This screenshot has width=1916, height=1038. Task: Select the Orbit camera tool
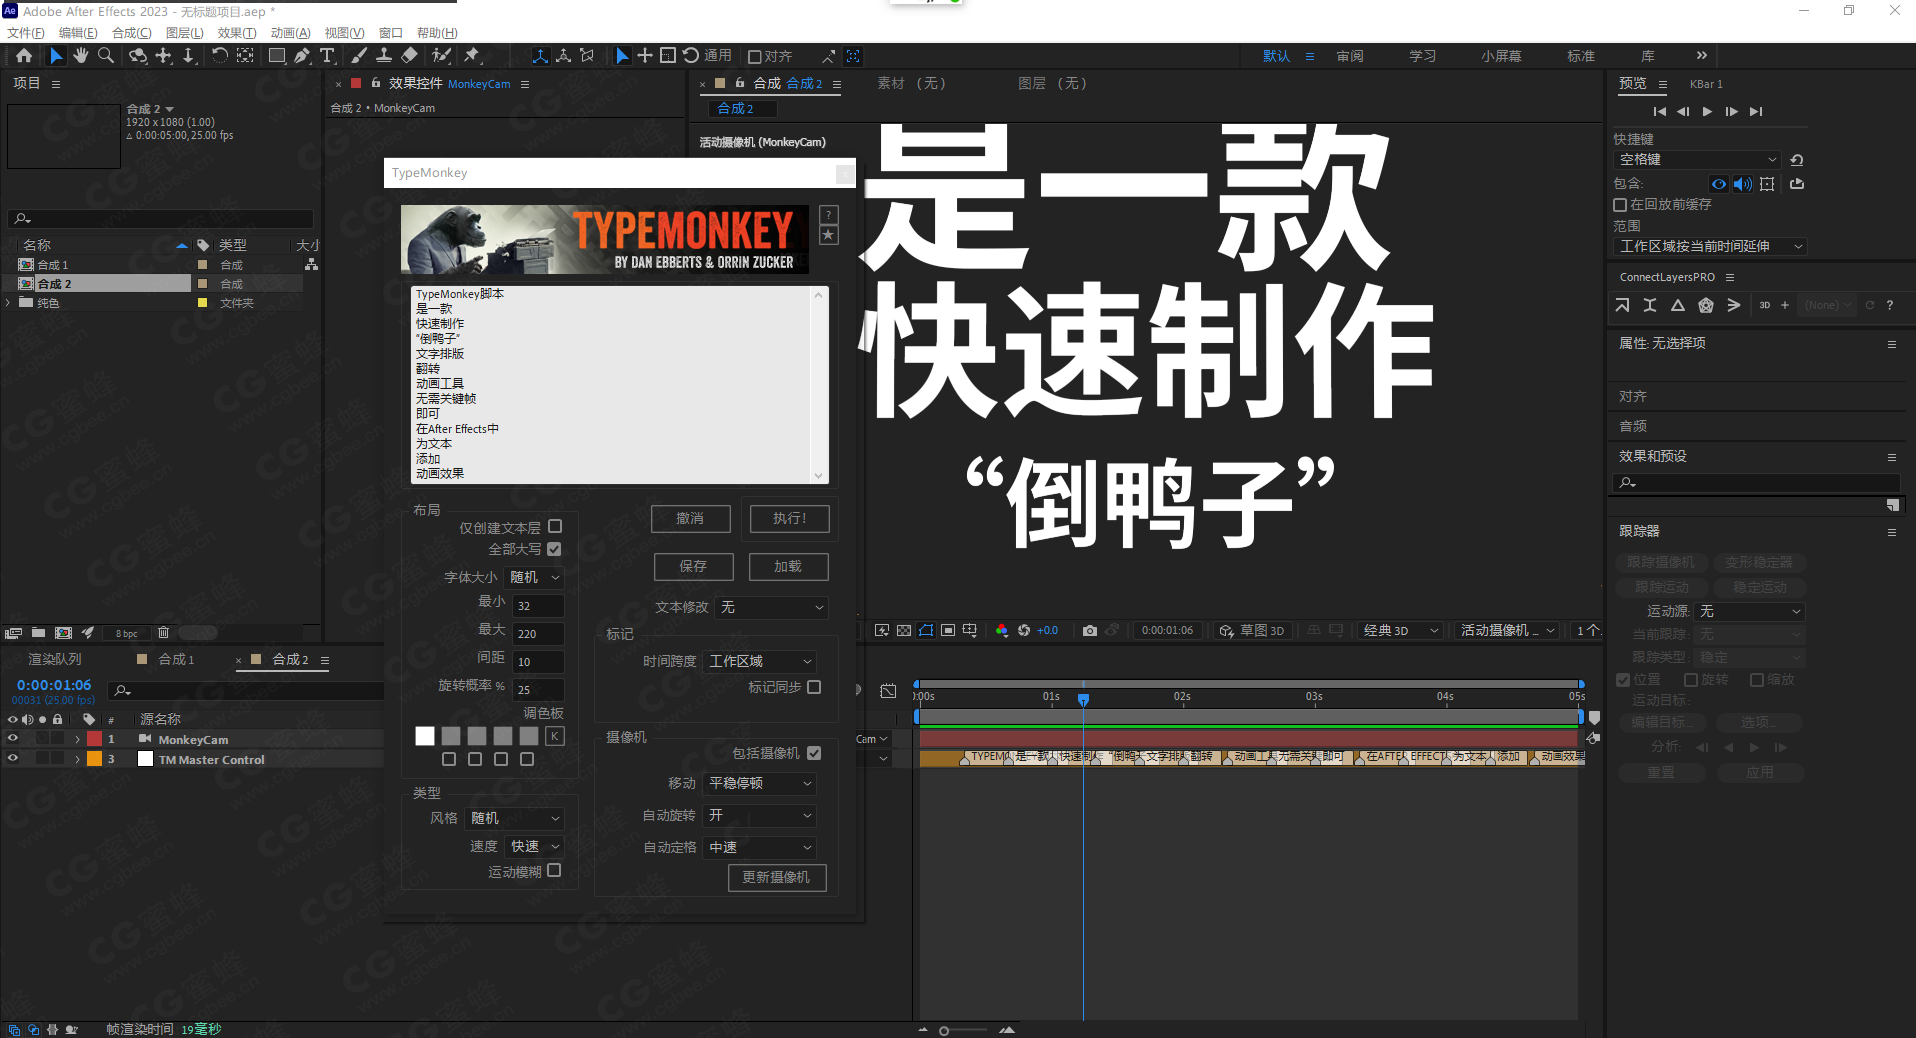point(137,56)
